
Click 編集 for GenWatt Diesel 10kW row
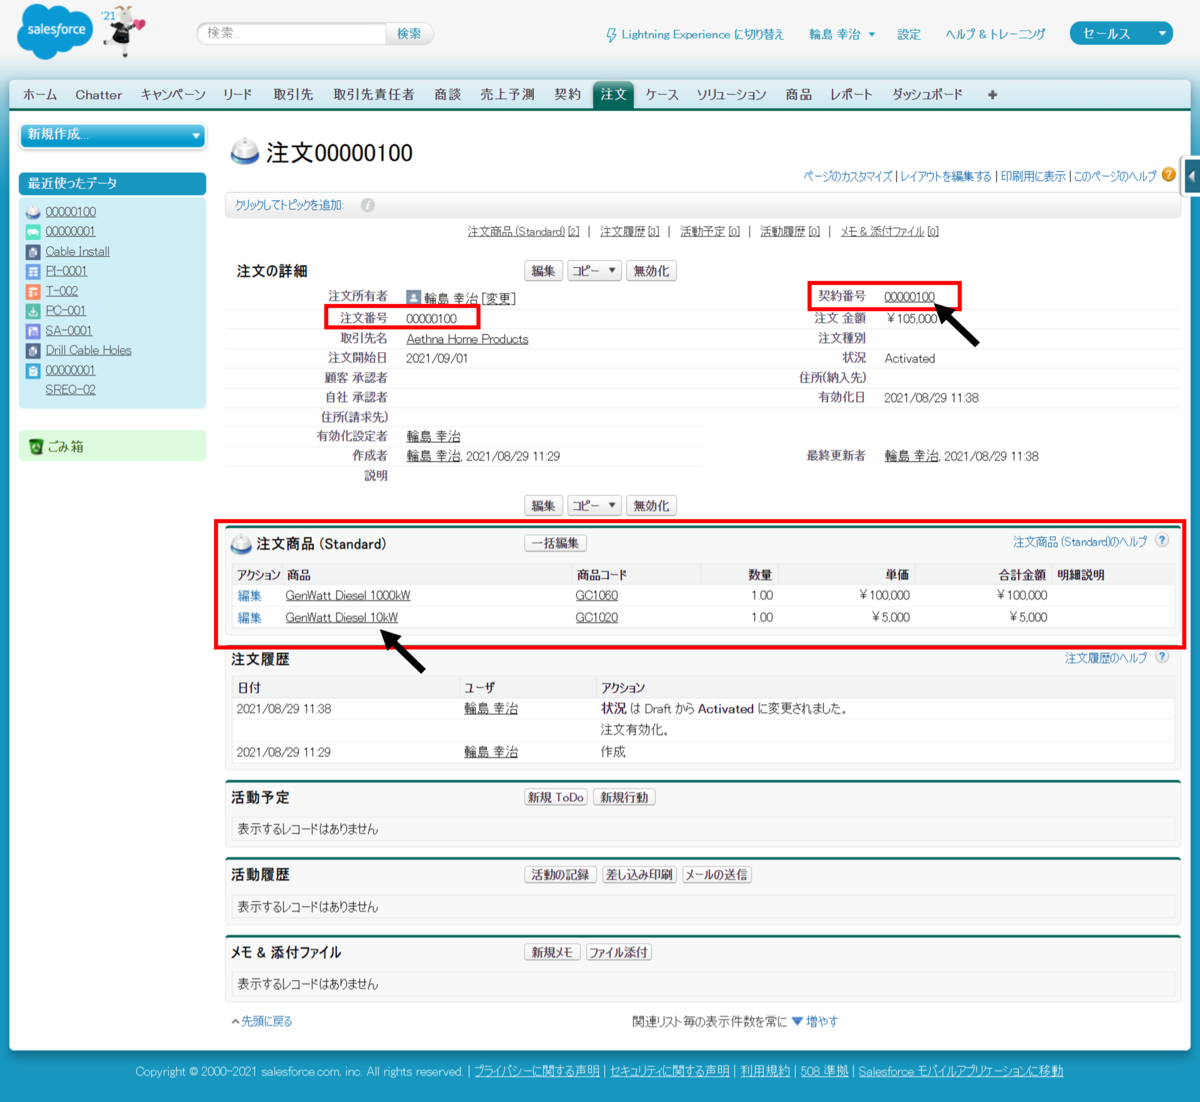[250, 618]
